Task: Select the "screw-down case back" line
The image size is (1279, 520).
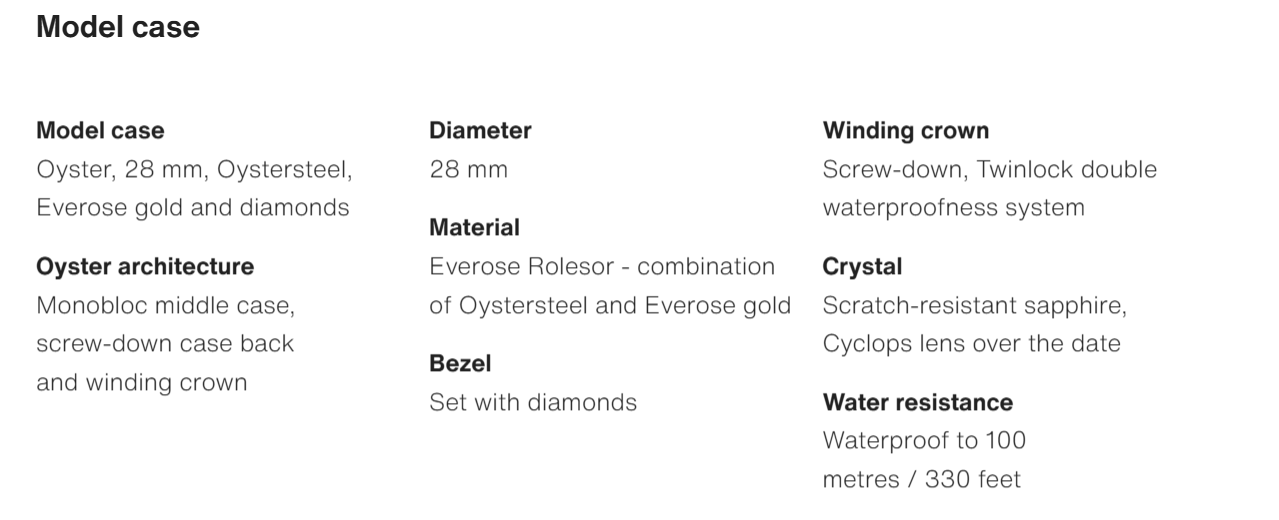Action: pyautogui.click(x=165, y=343)
